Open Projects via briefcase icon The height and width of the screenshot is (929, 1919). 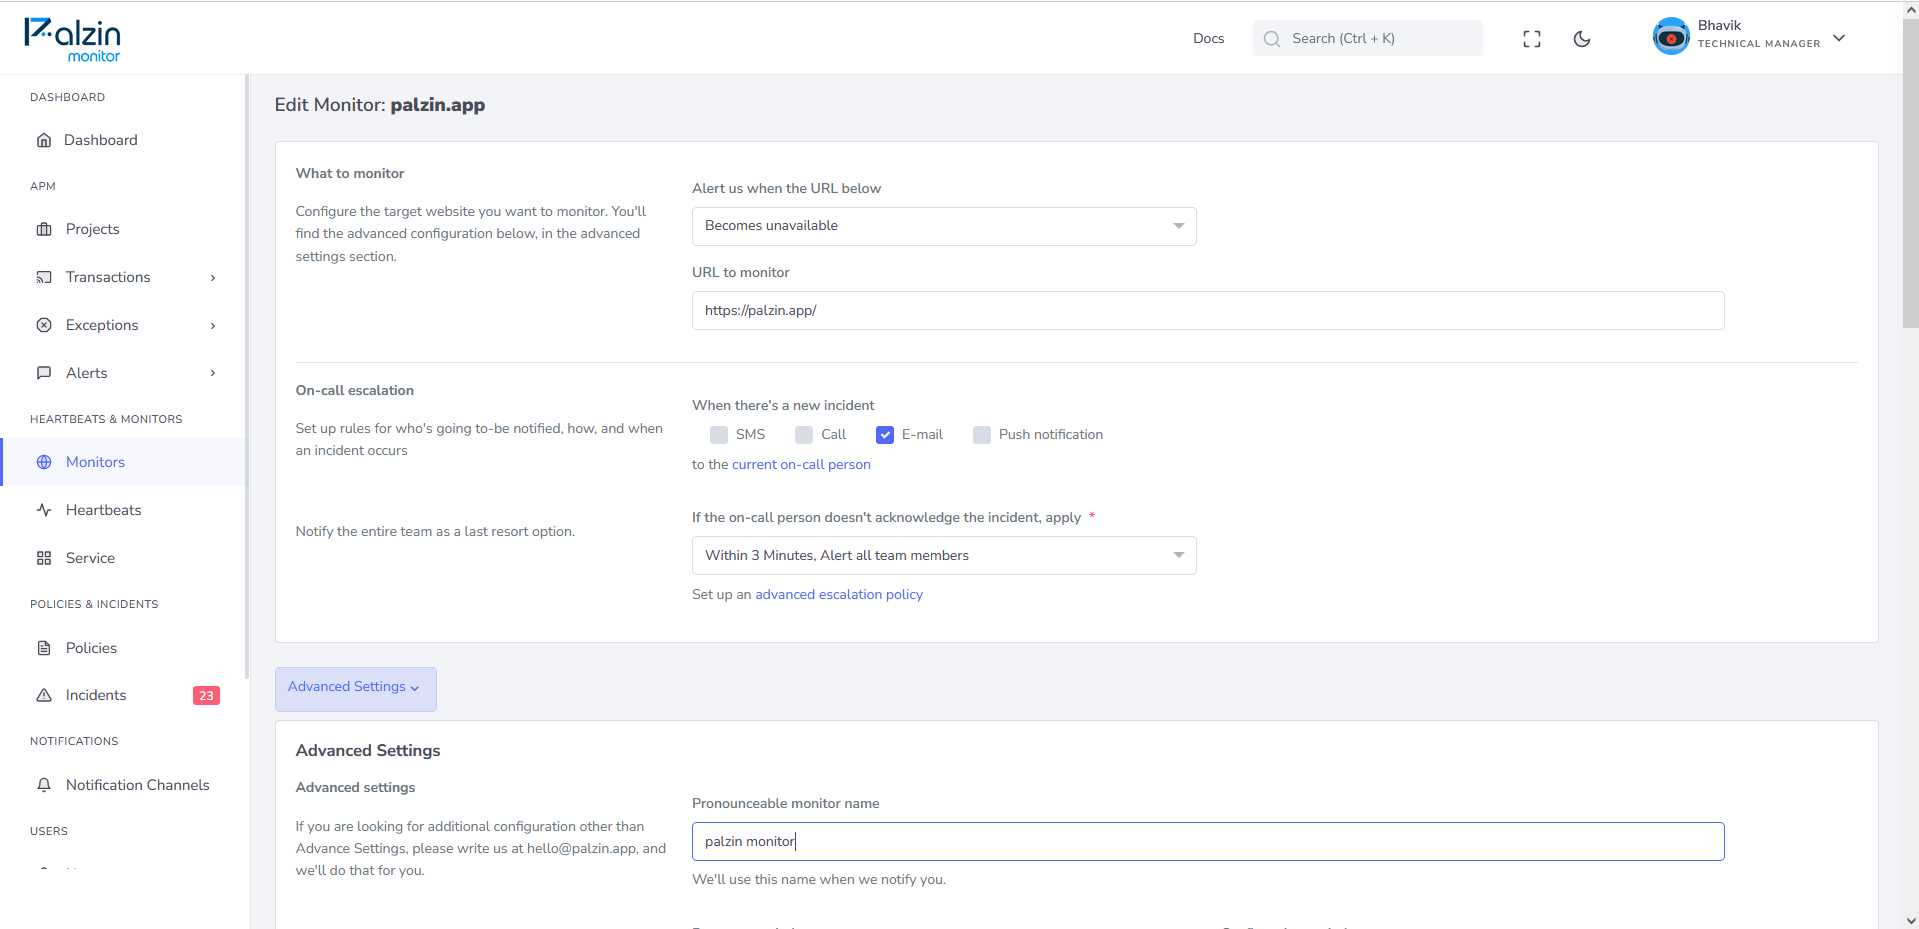(44, 229)
